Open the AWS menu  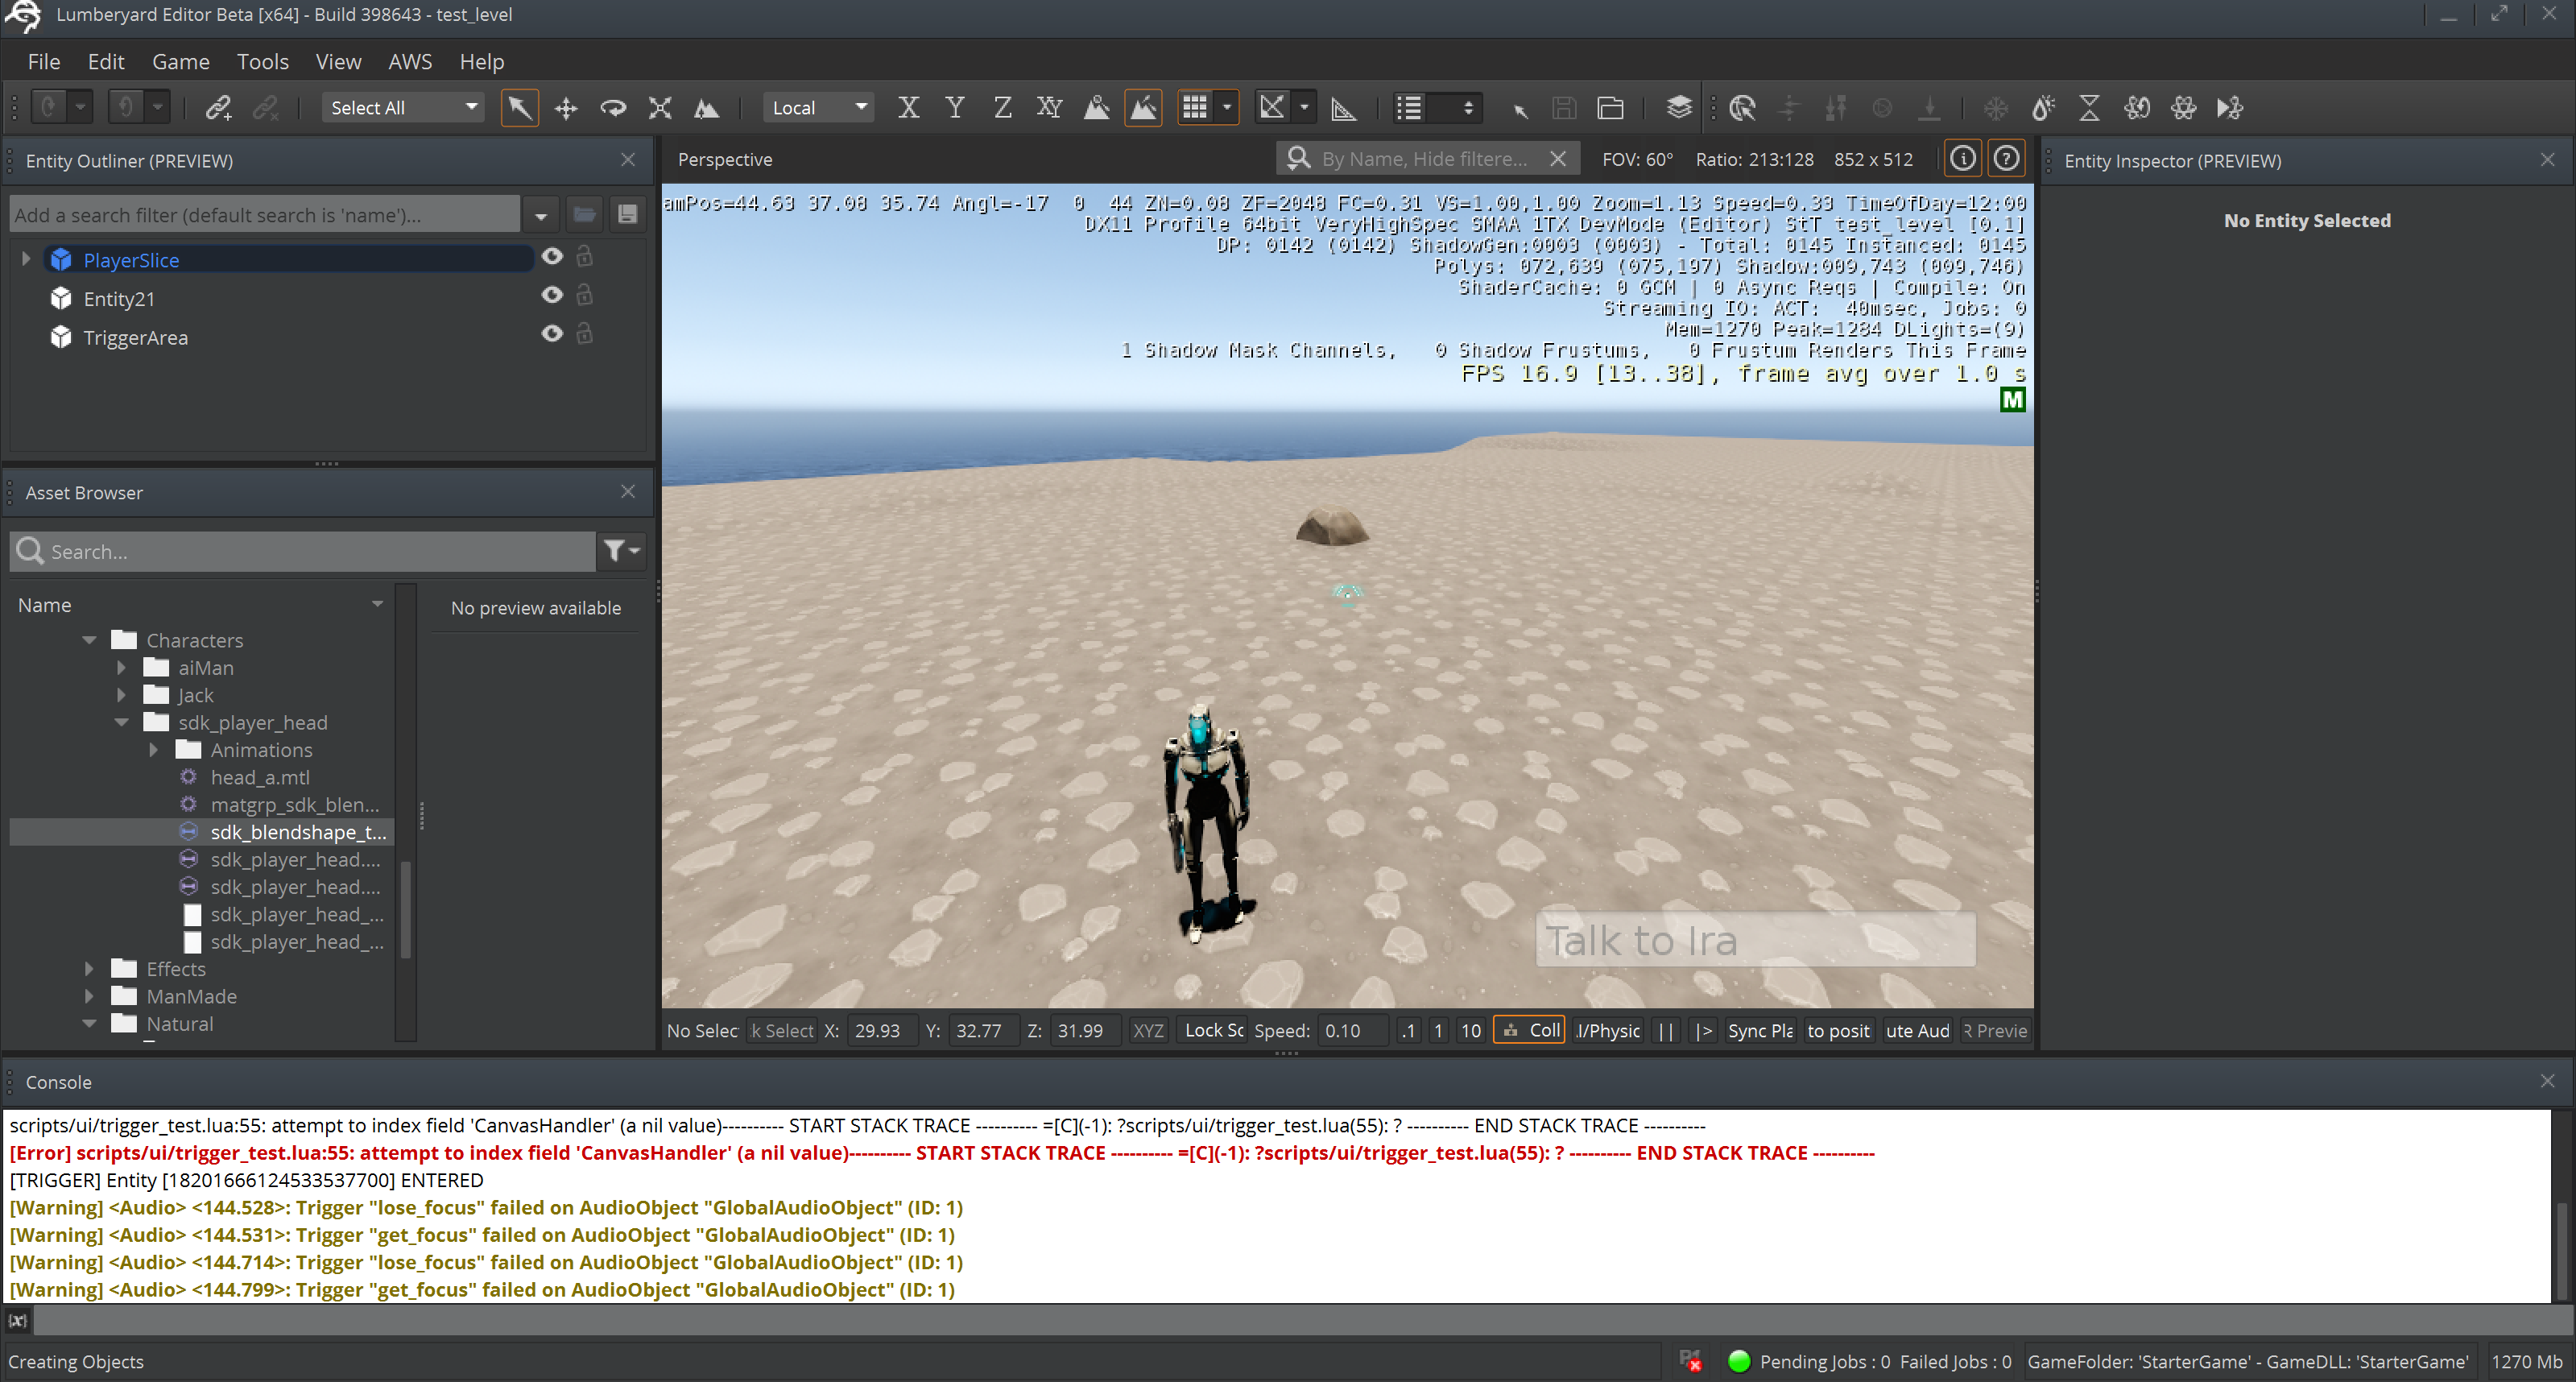coord(410,62)
